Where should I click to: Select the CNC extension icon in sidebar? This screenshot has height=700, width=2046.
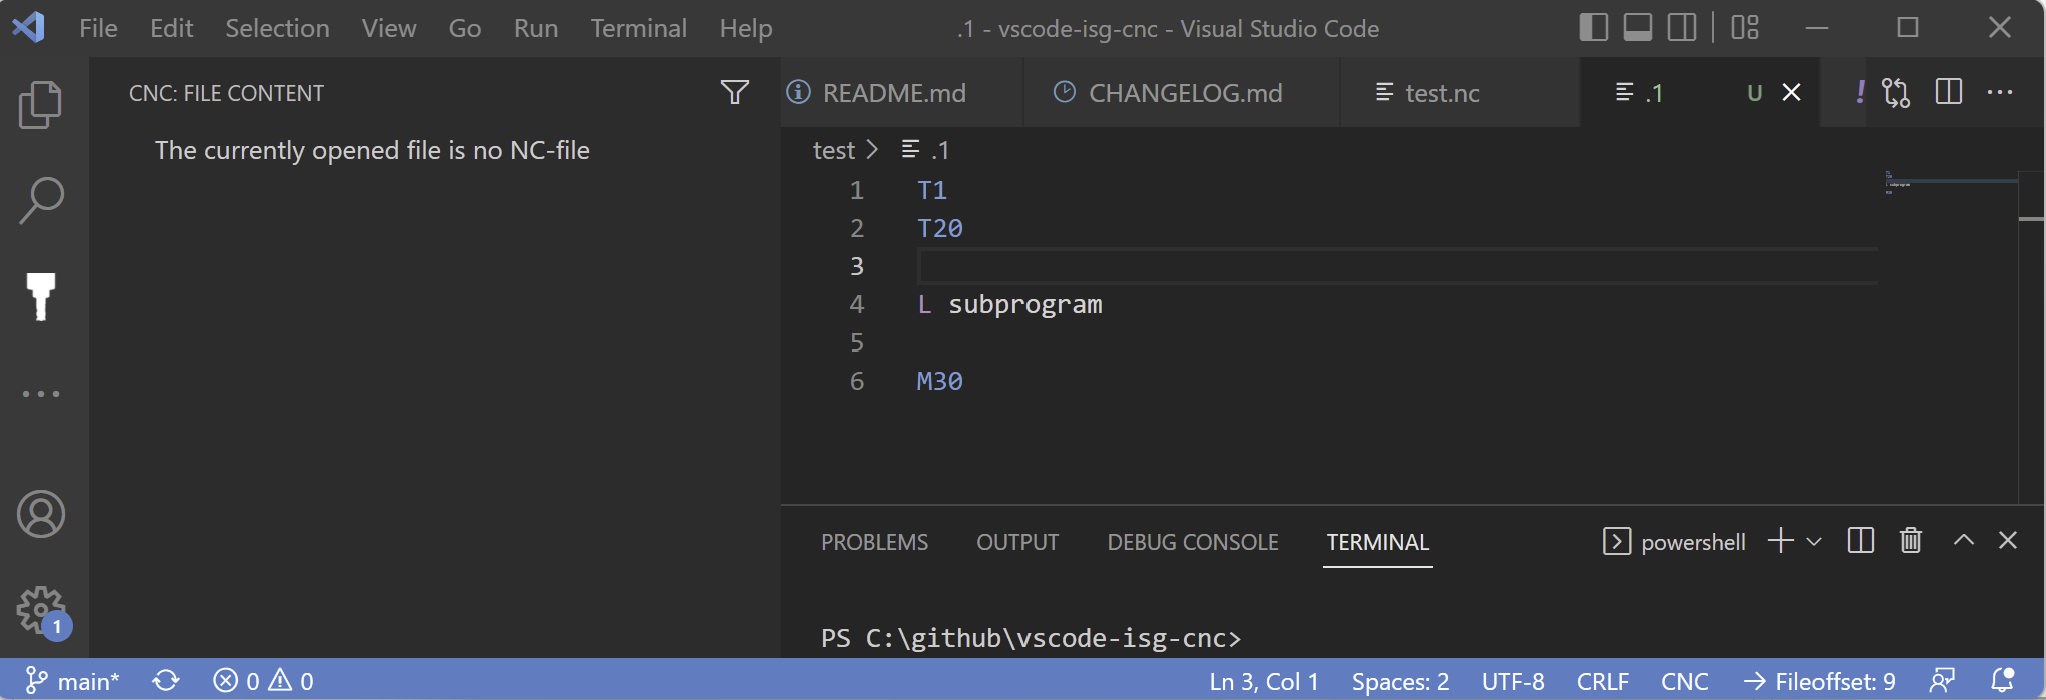pos(40,296)
